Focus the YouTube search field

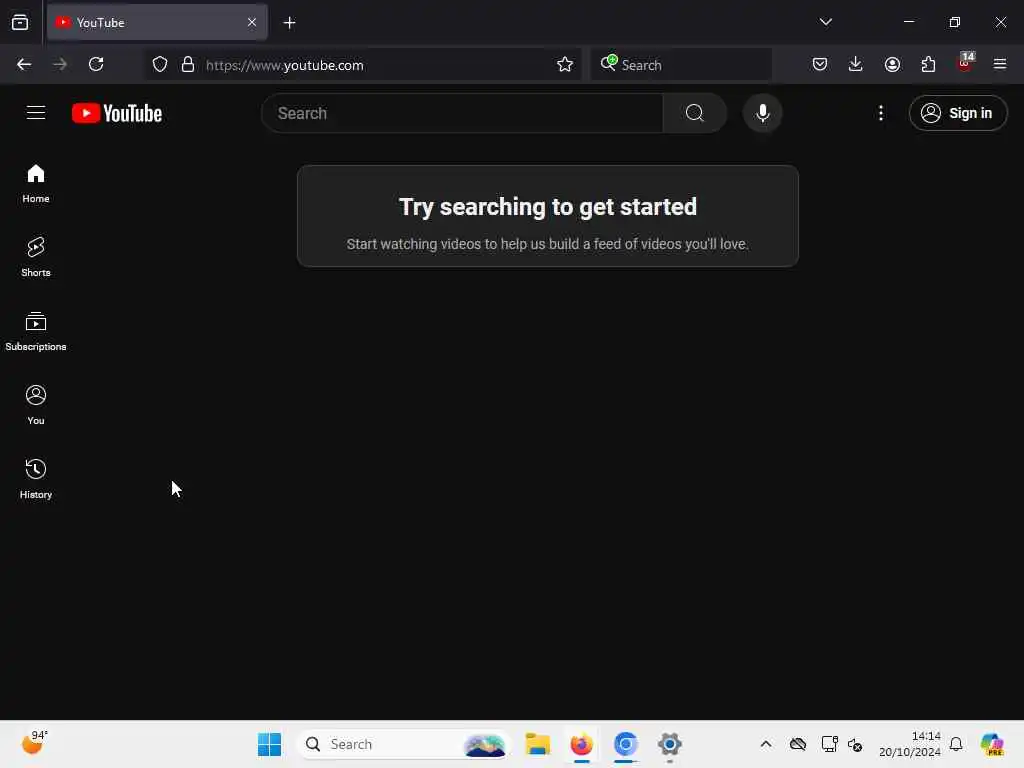462,113
